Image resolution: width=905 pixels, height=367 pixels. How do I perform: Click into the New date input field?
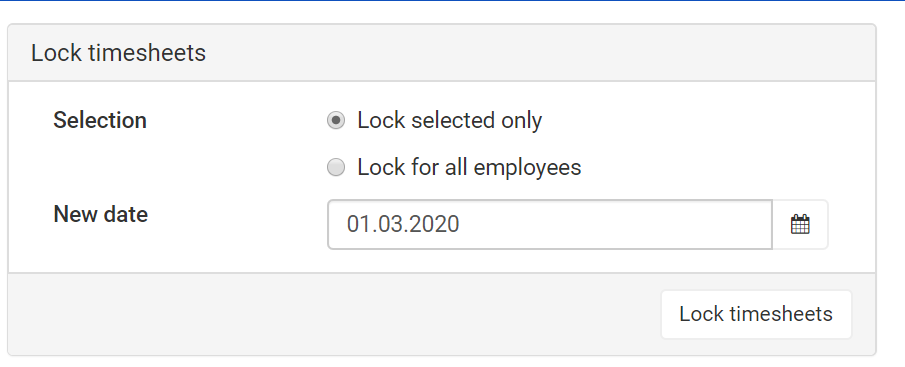pos(549,224)
